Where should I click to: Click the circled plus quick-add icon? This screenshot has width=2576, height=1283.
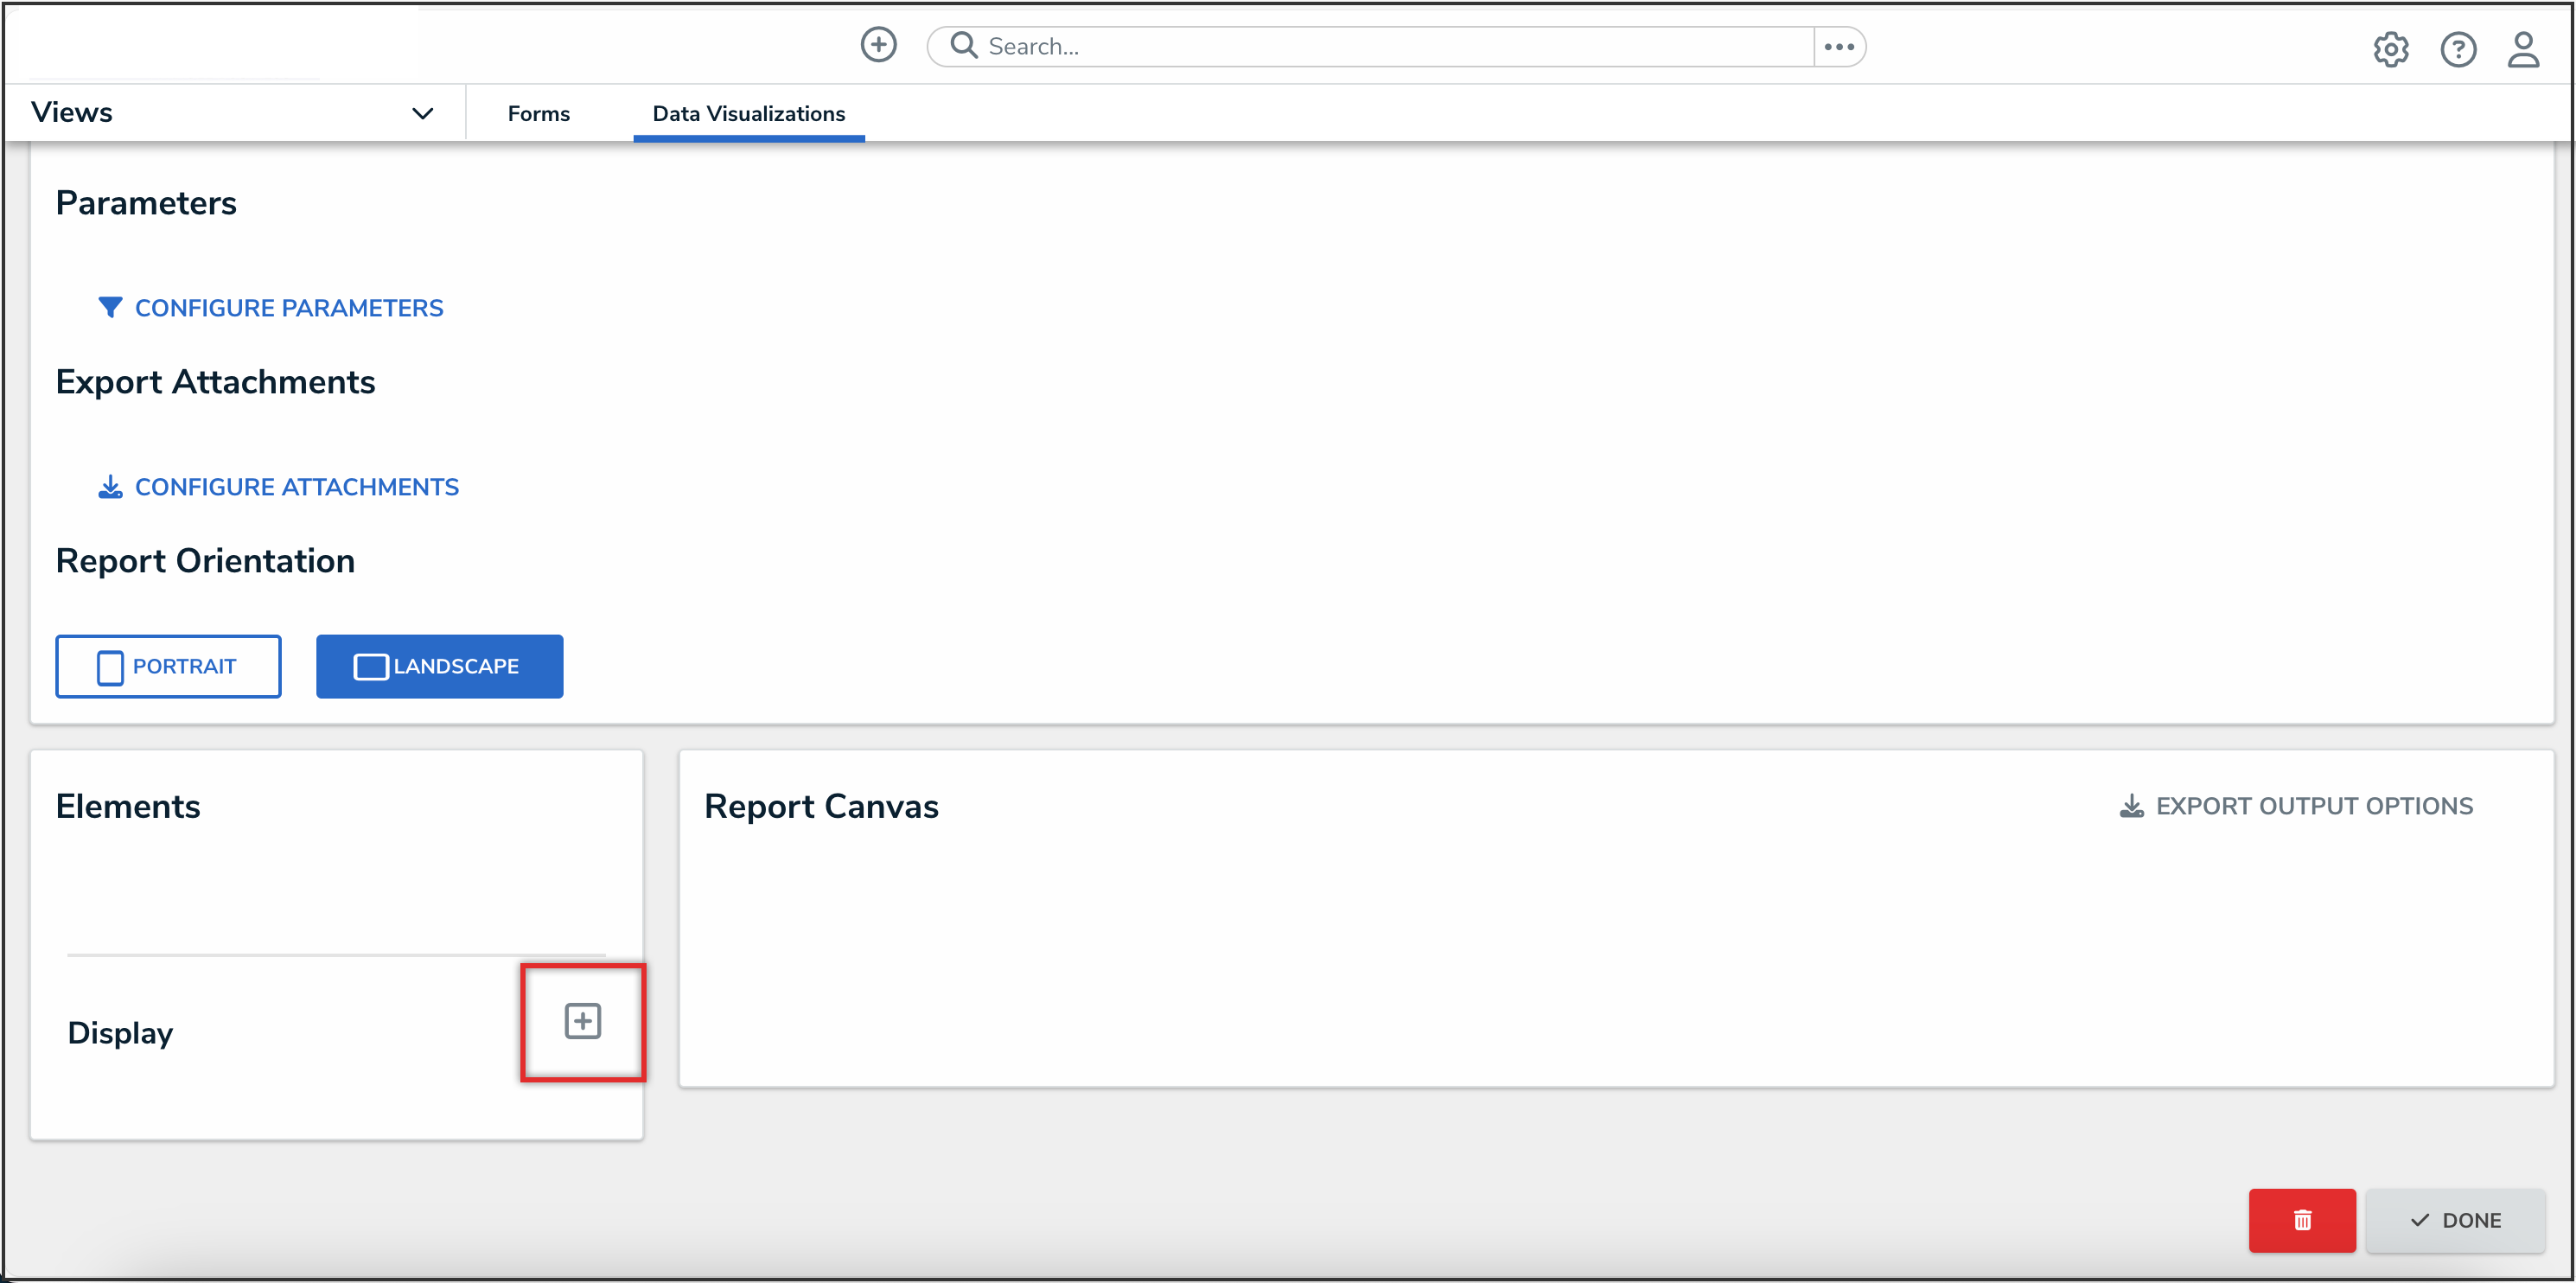tap(878, 45)
